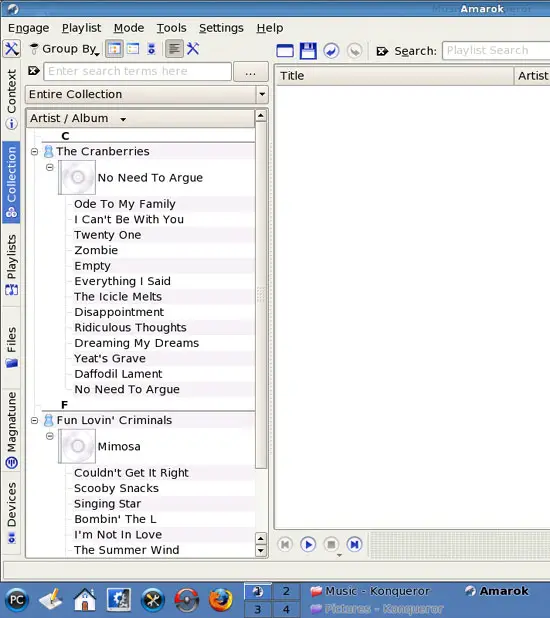
Task: Click the artist icon beside Fun Lovin' Criminals
Action: (x=48, y=420)
